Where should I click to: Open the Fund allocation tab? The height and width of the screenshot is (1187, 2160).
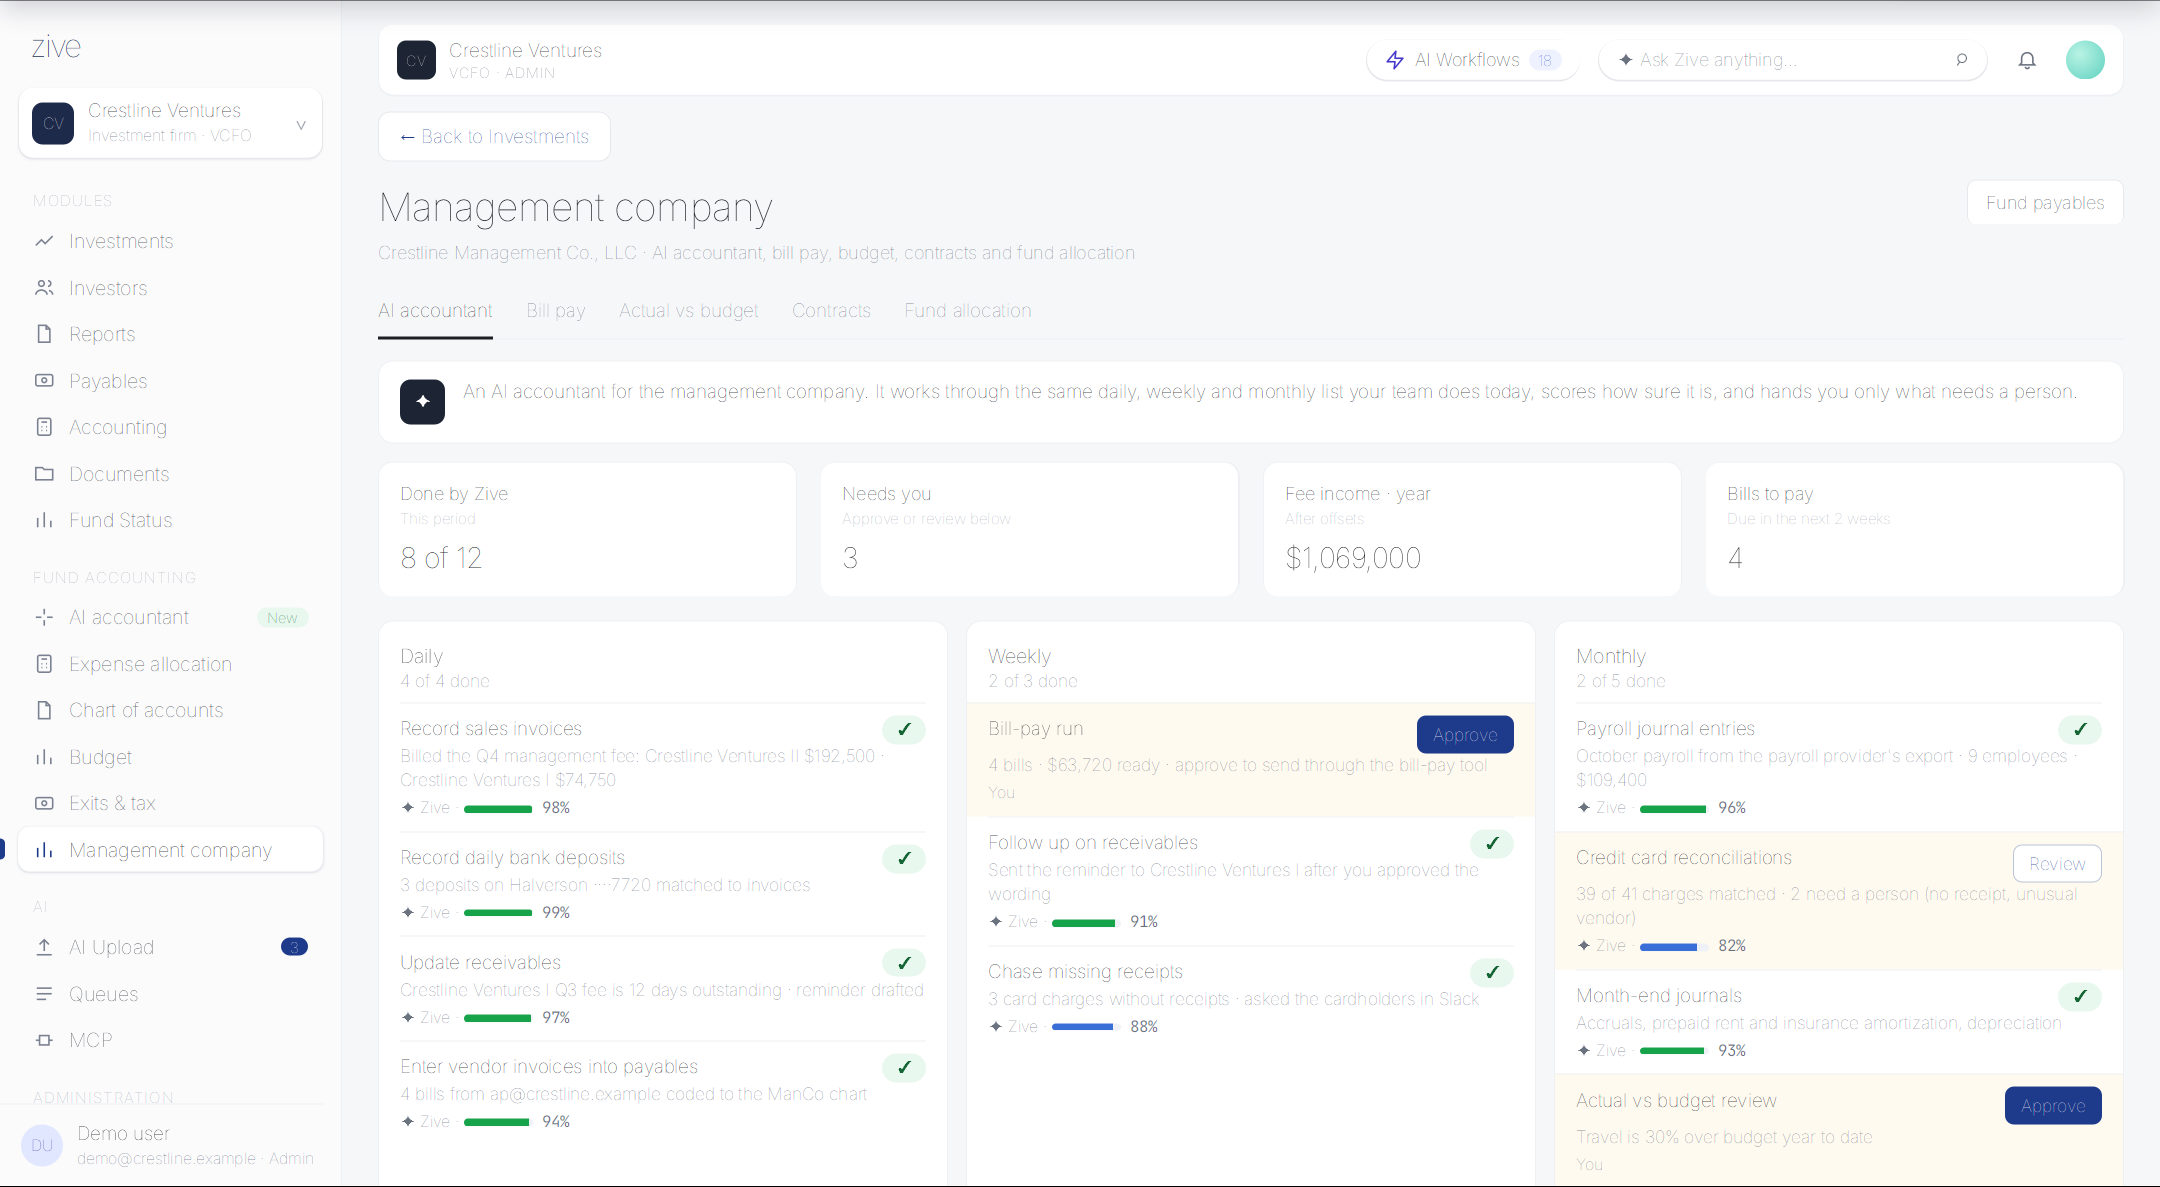968,311
